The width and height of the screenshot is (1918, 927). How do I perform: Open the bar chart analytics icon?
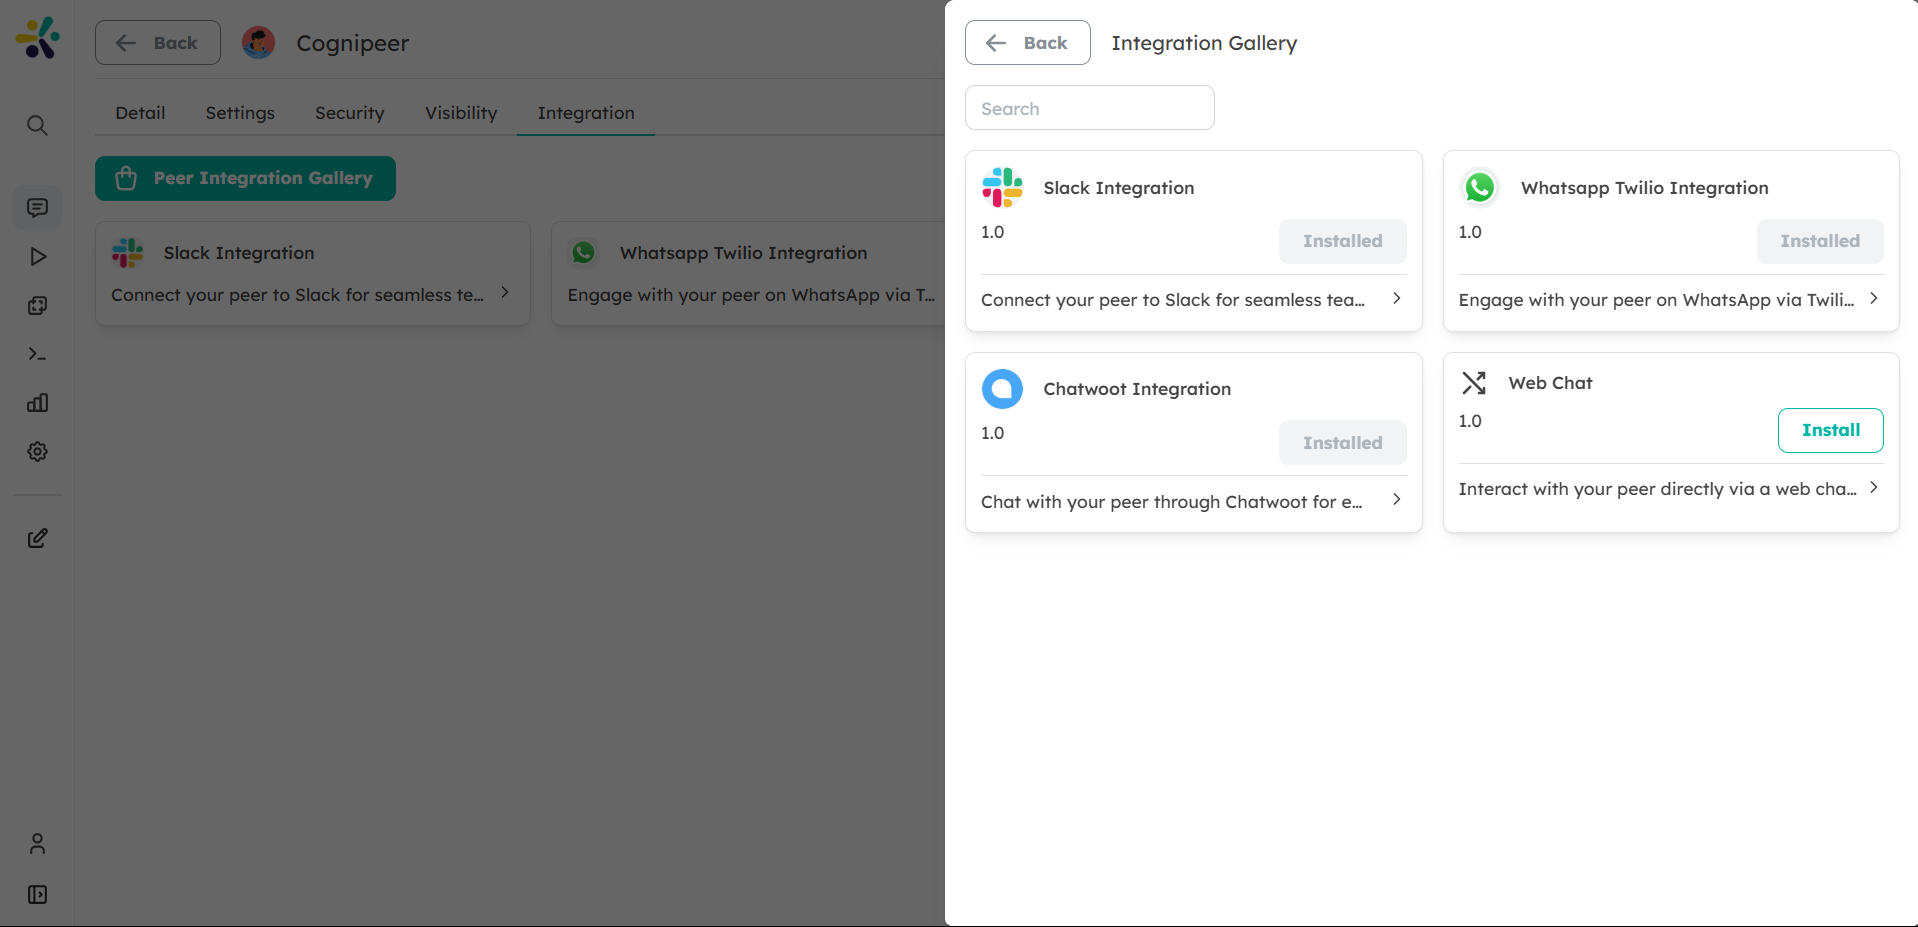click(37, 403)
